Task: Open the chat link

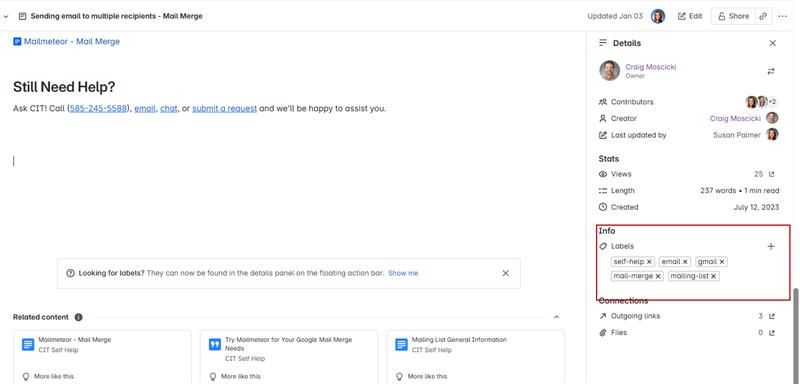Action: (x=168, y=109)
